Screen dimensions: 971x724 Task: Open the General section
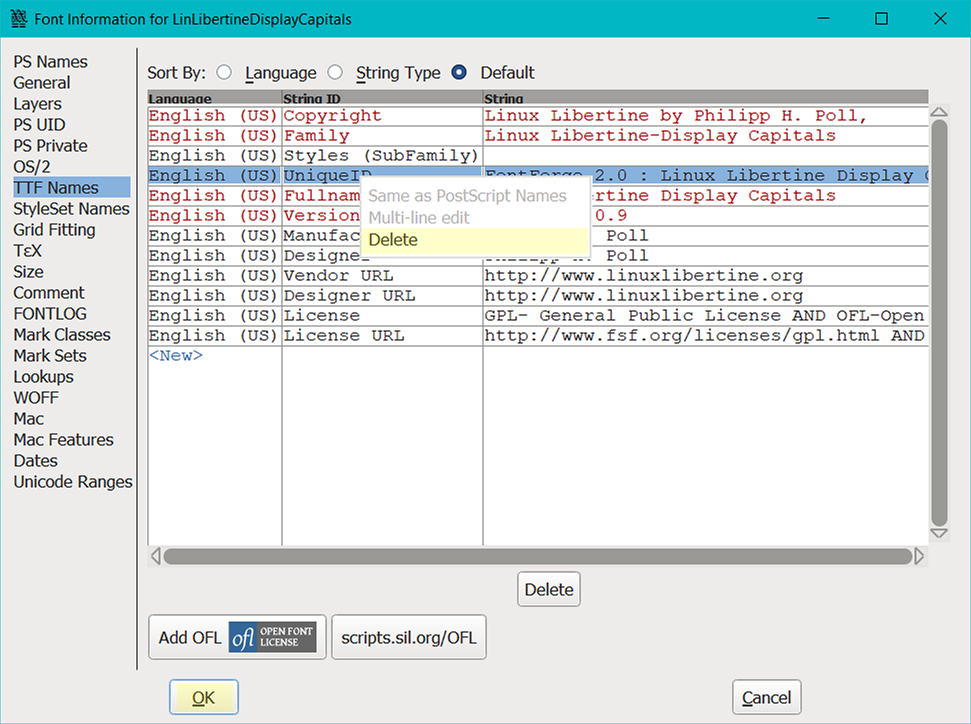[42, 83]
